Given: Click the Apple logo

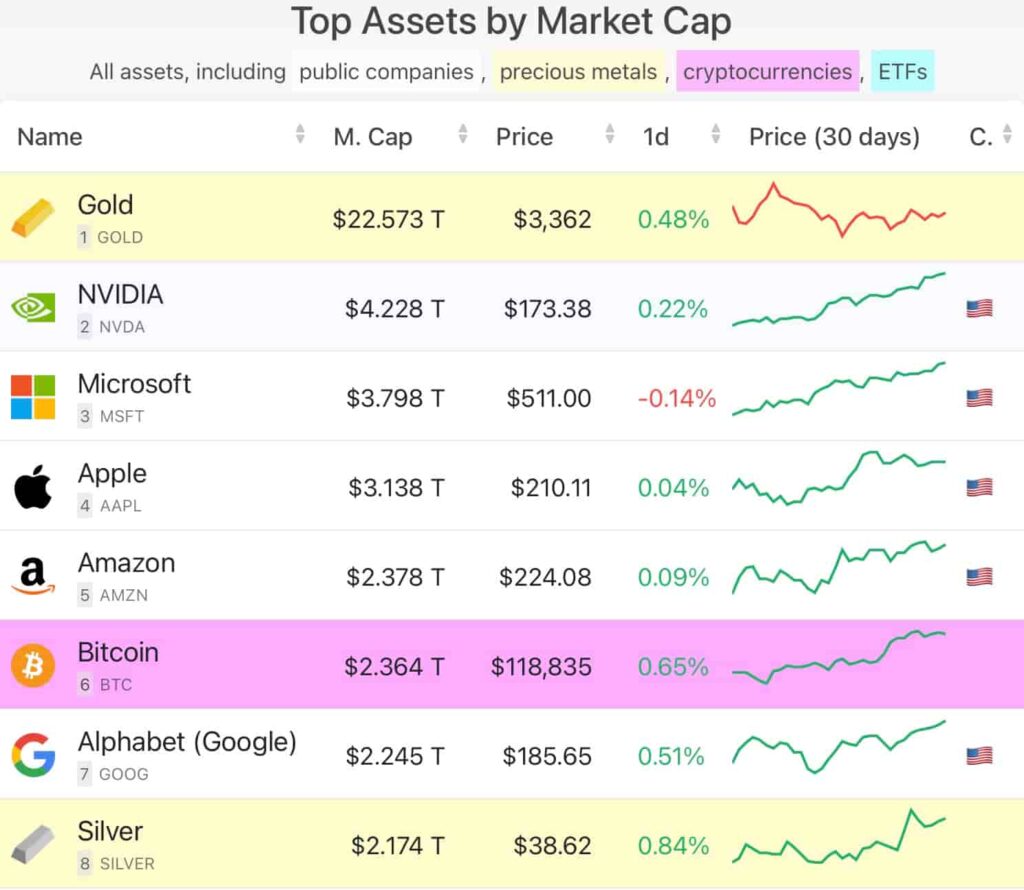Looking at the screenshot, I should coord(33,487).
